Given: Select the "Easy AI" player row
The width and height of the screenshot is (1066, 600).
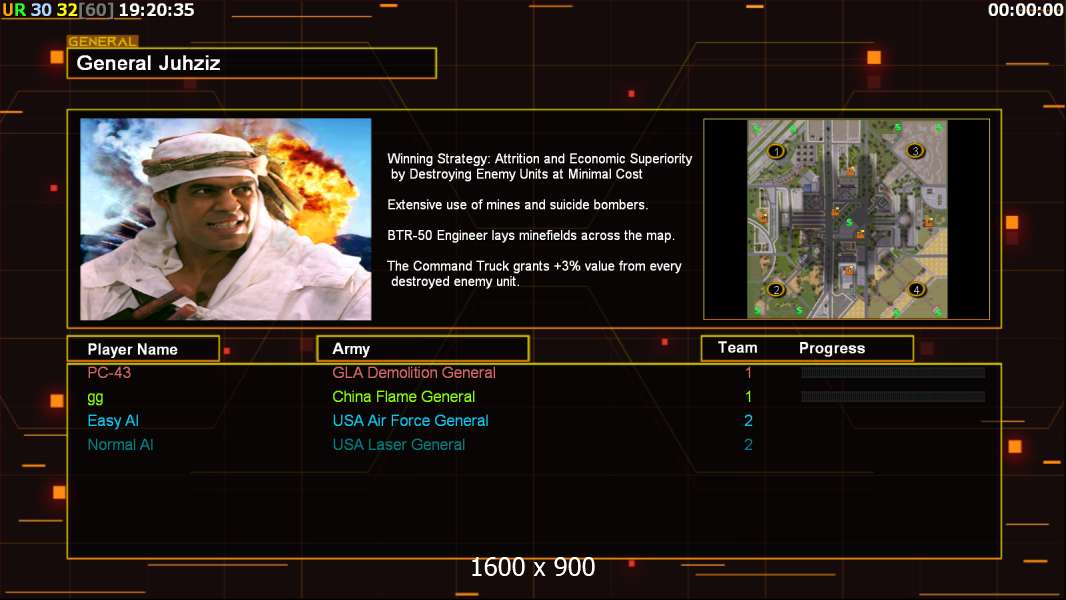Looking at the screenshot, I should pyautogui.click(x=113, y=421).
